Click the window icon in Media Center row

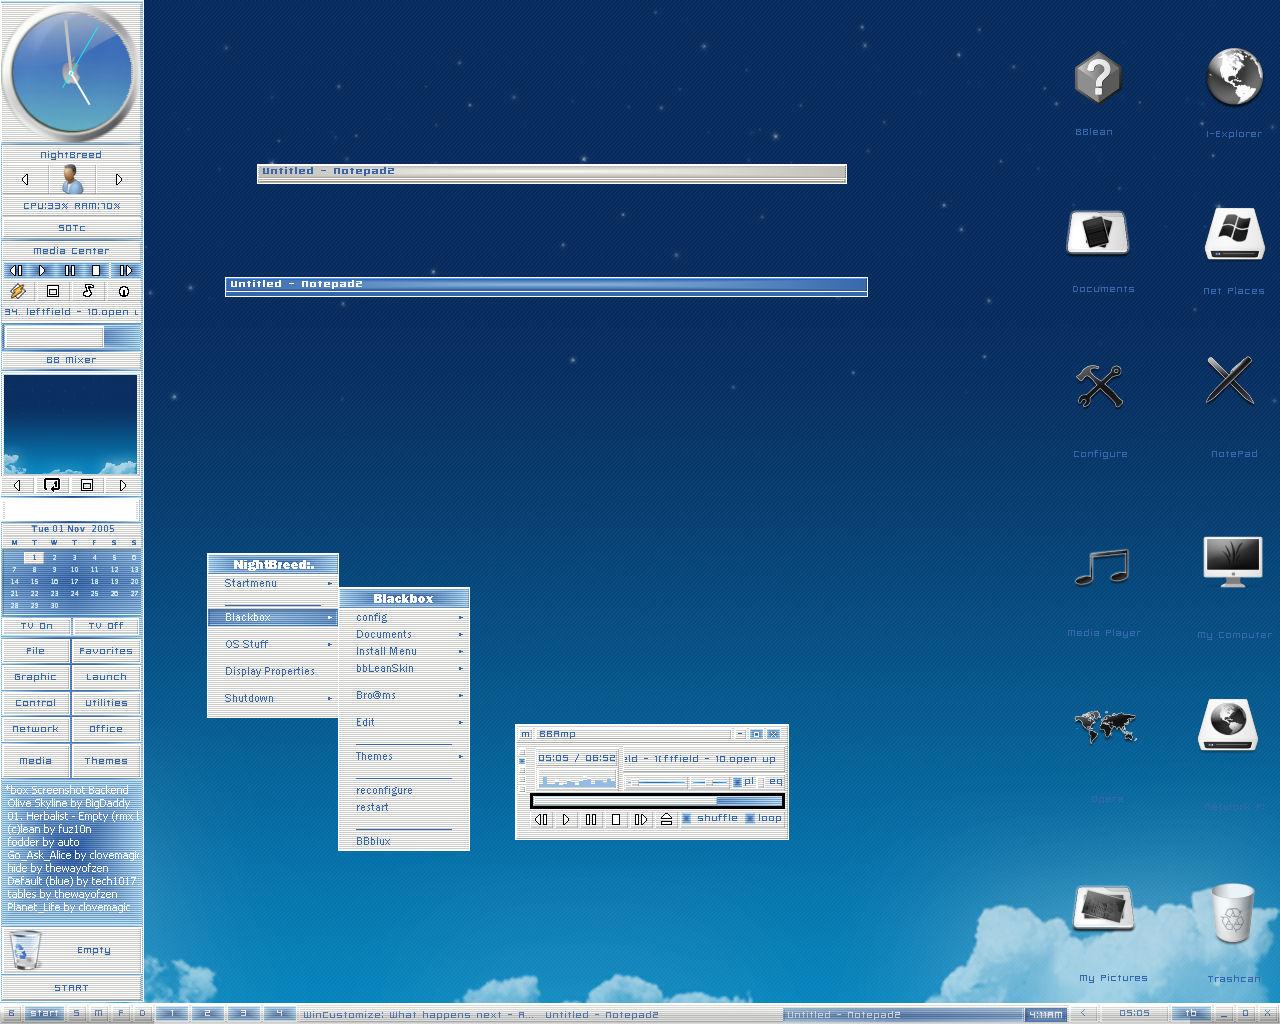pyautogui.click(x=53, y=291)
